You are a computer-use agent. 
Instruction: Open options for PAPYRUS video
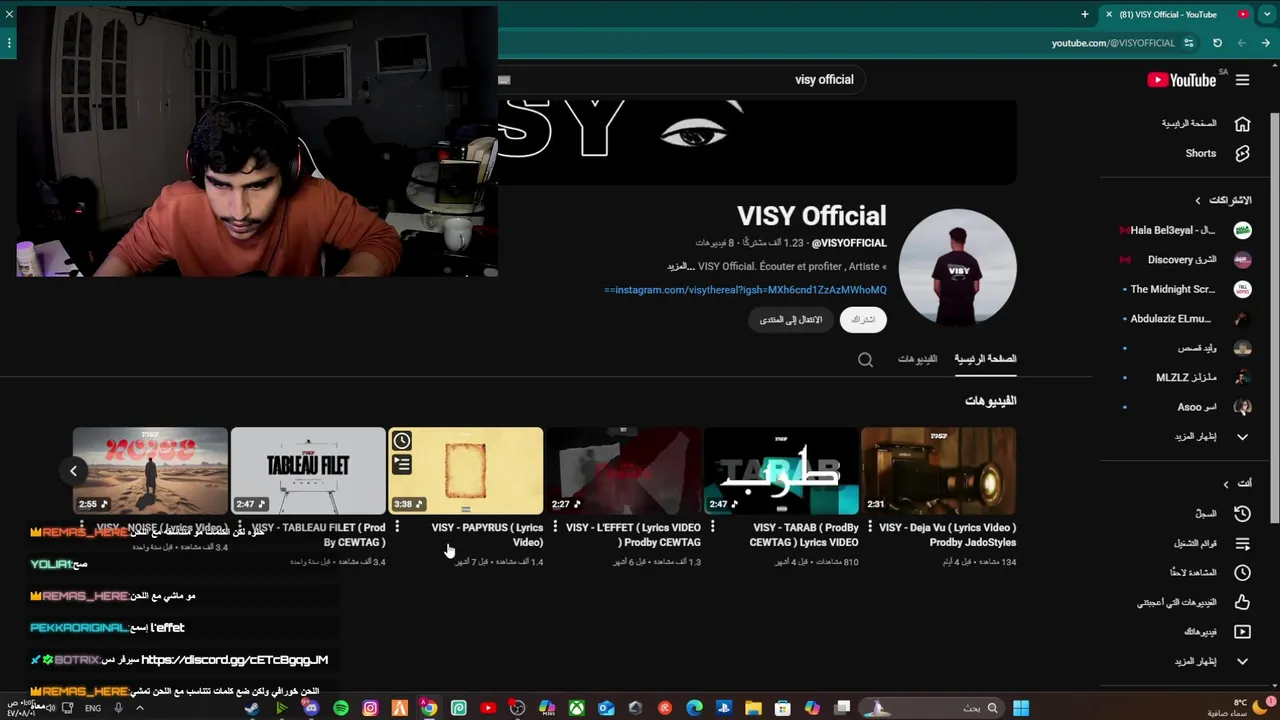coord(397,526)
